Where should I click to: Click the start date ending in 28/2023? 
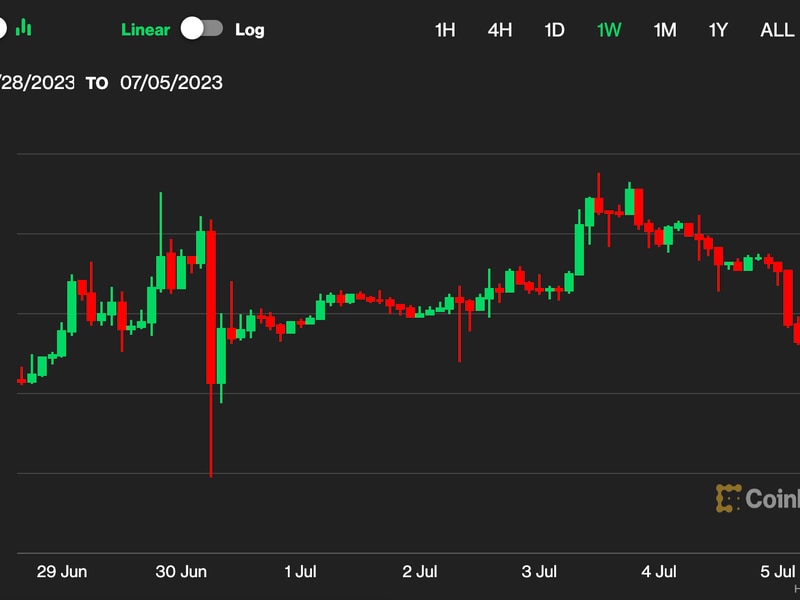point(37,83)
